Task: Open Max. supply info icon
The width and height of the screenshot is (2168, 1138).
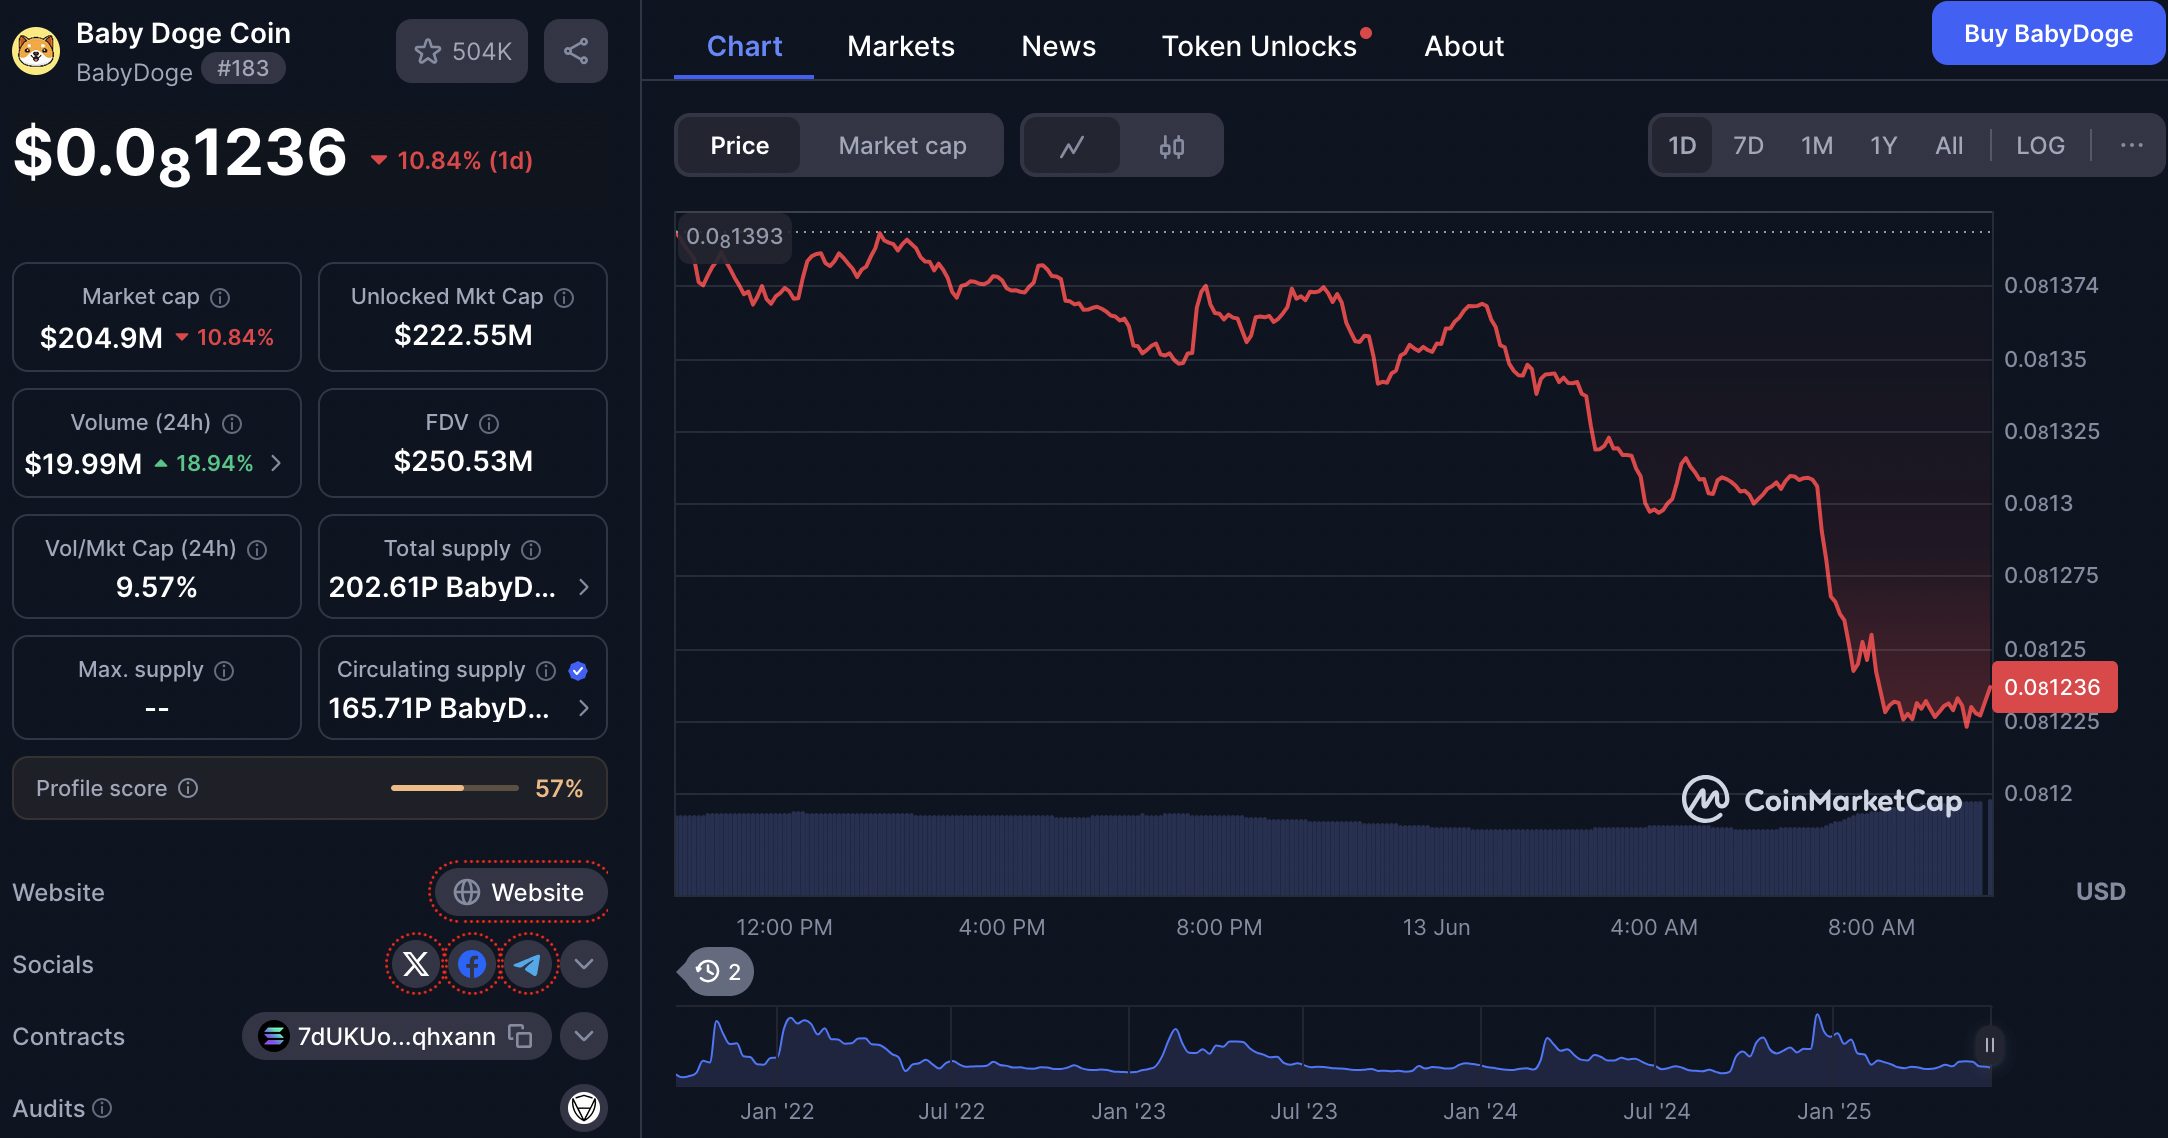Action: 224,671
